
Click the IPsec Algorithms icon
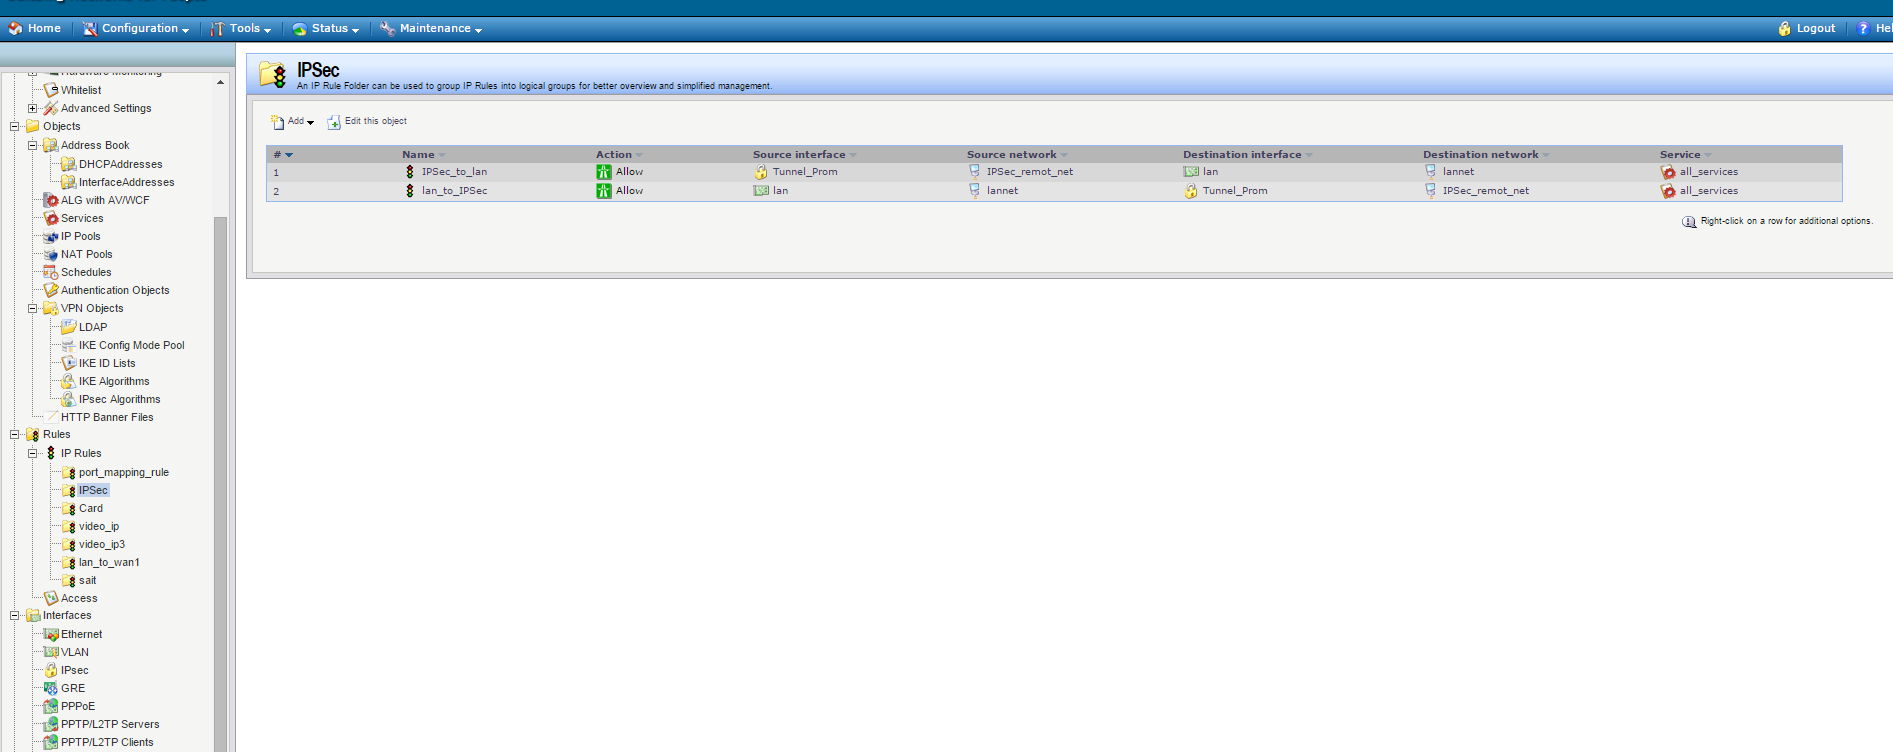[x=69, y=399]
